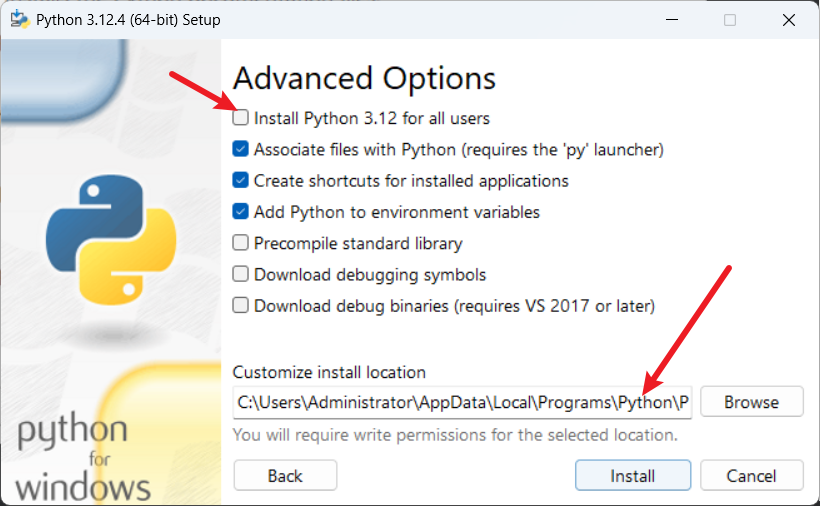
Task: Uncheck Add Python to environment variables
Action: (241, 212)
